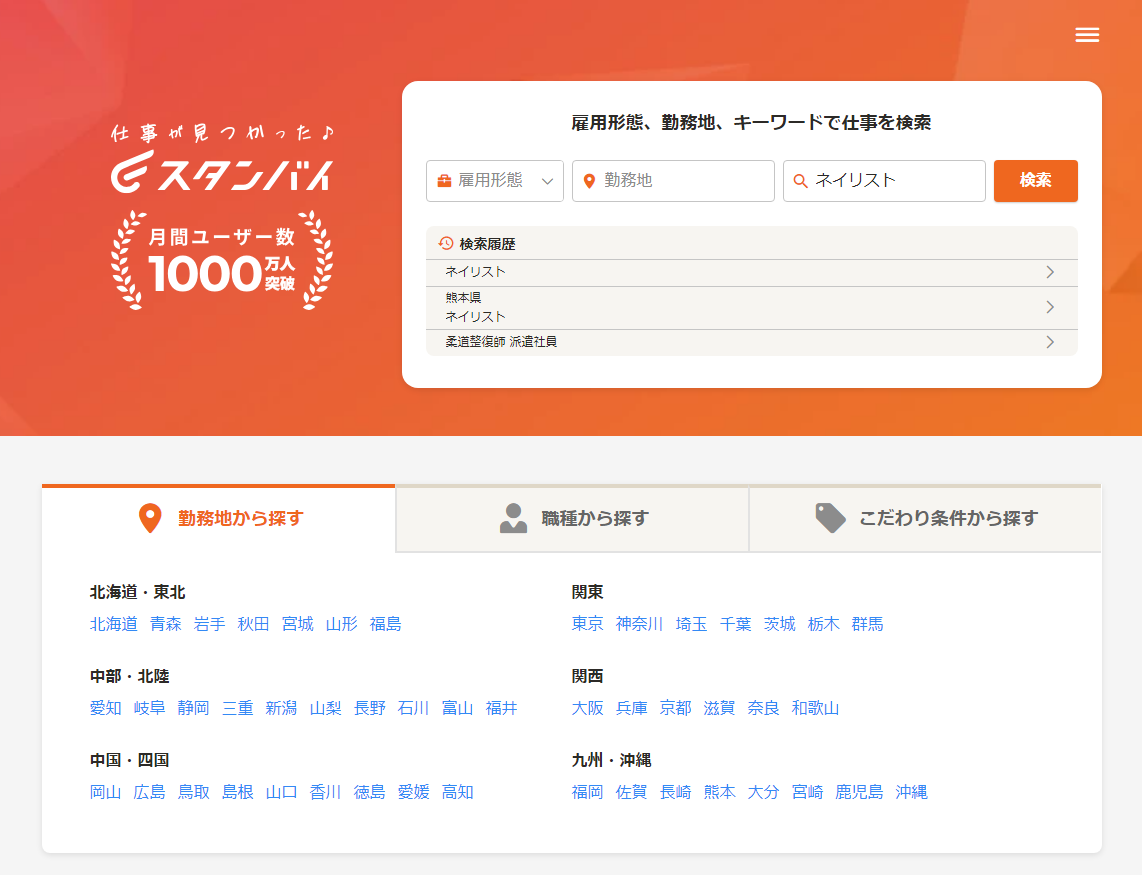Open the 岐阜 link
The height and width of the screenshot is (875, 1142).
[149, 708]
